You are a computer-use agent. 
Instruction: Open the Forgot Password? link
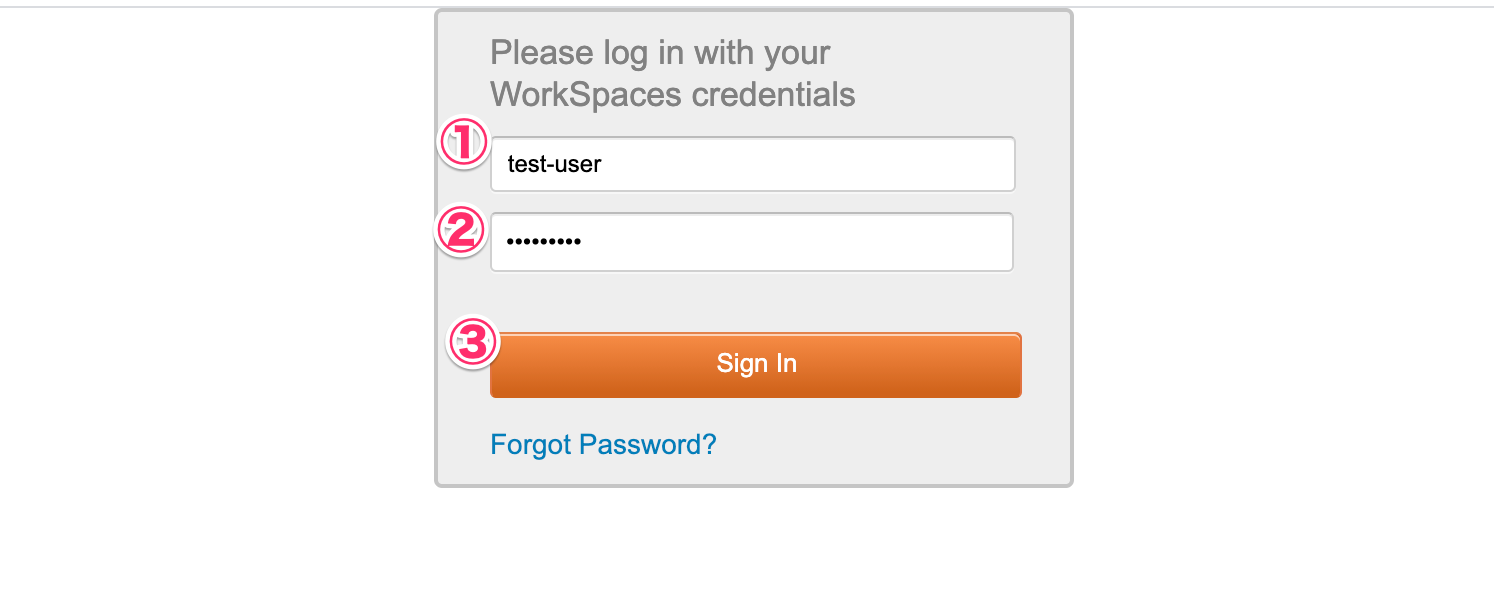[603, 444]
